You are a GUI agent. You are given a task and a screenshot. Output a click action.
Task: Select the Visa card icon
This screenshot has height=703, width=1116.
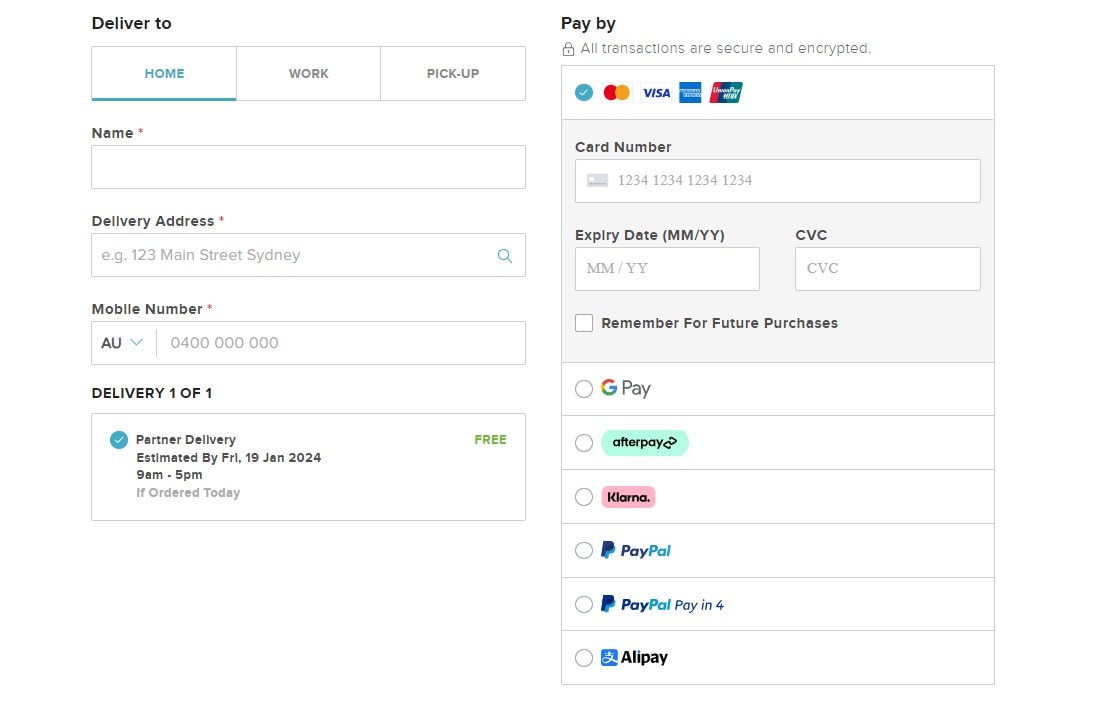(656, 92)
